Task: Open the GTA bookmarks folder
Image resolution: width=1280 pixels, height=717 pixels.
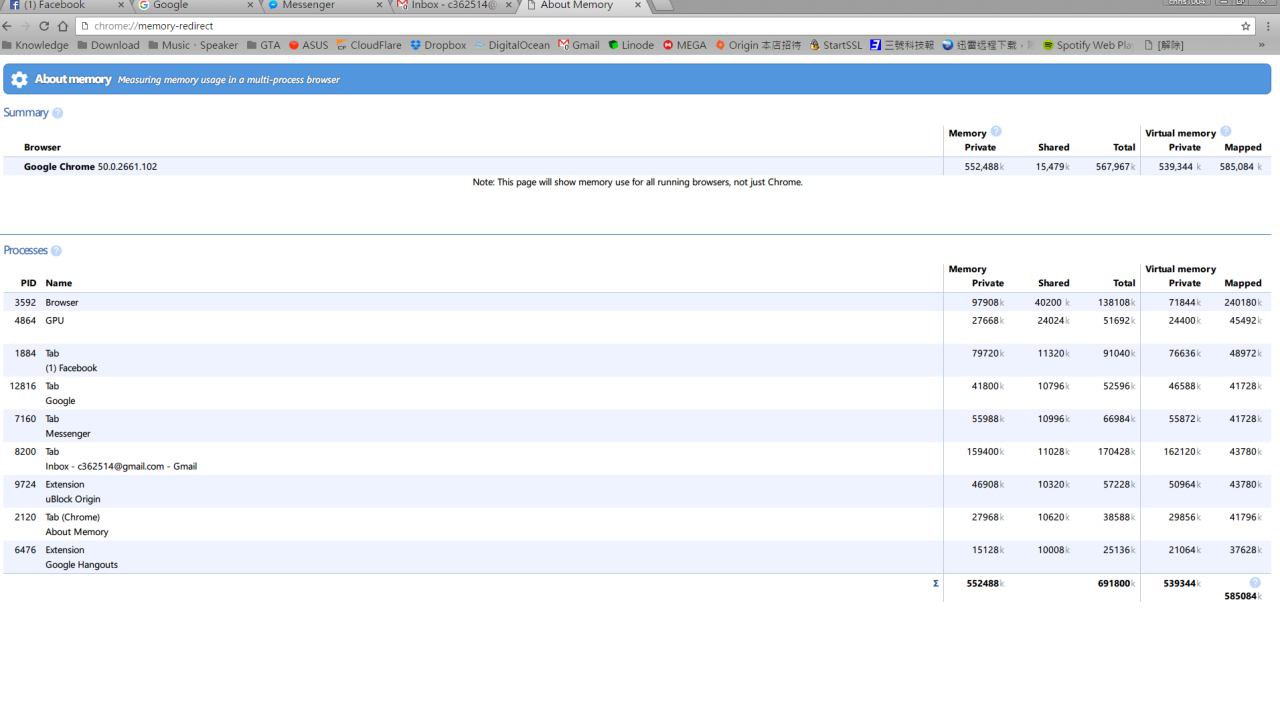Action: coord(263,45)
